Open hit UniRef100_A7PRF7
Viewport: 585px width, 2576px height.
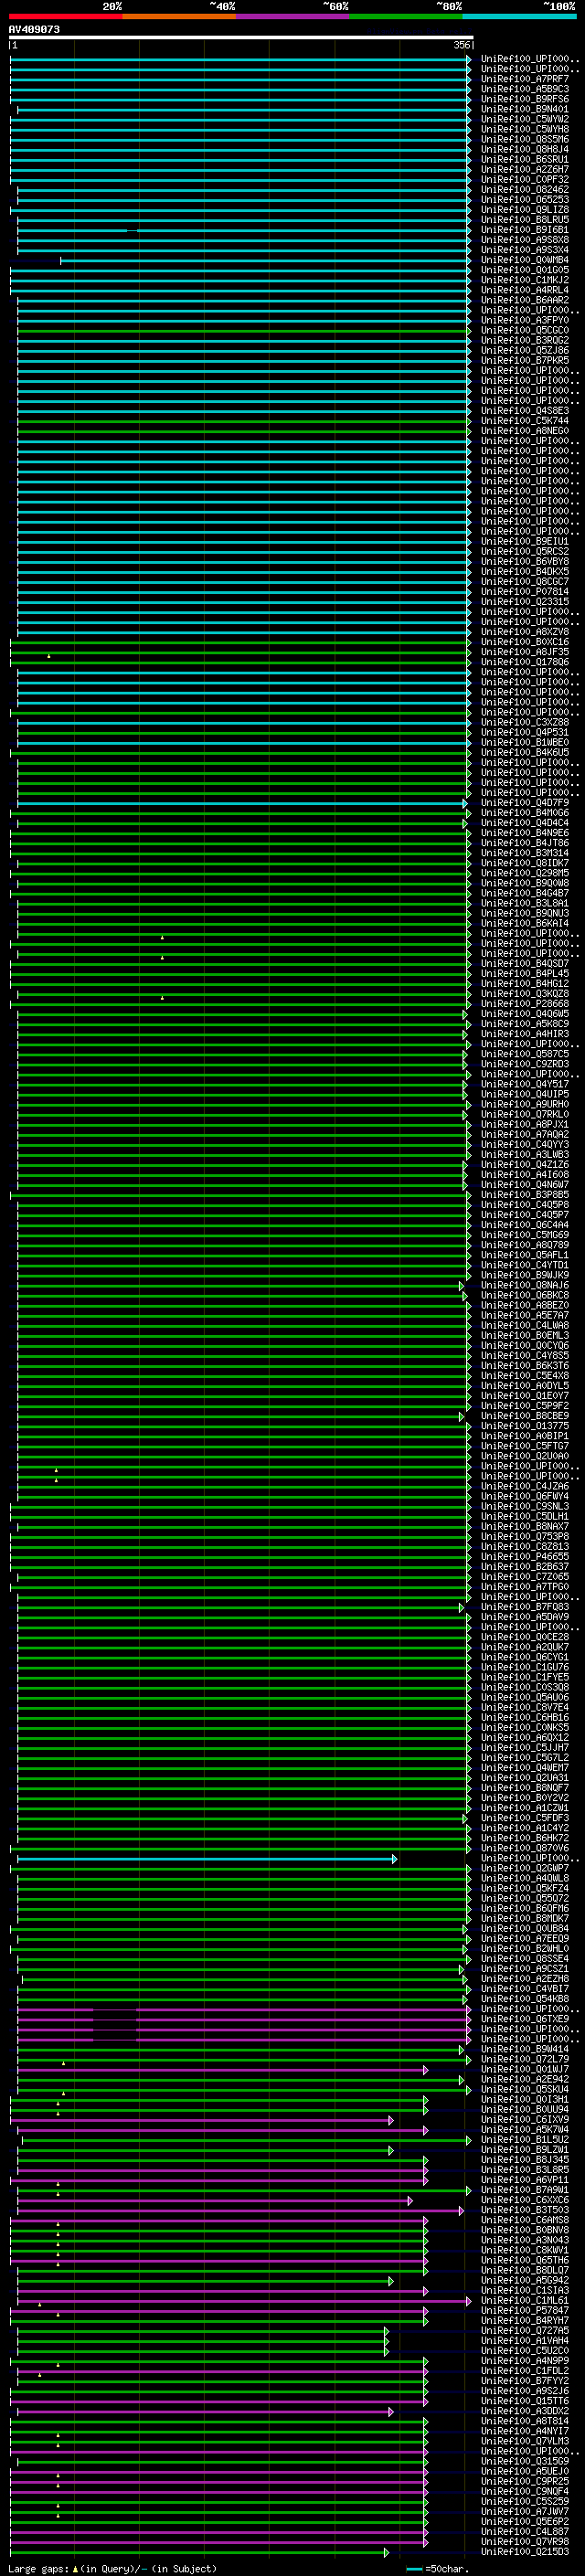tap(524, 79)
